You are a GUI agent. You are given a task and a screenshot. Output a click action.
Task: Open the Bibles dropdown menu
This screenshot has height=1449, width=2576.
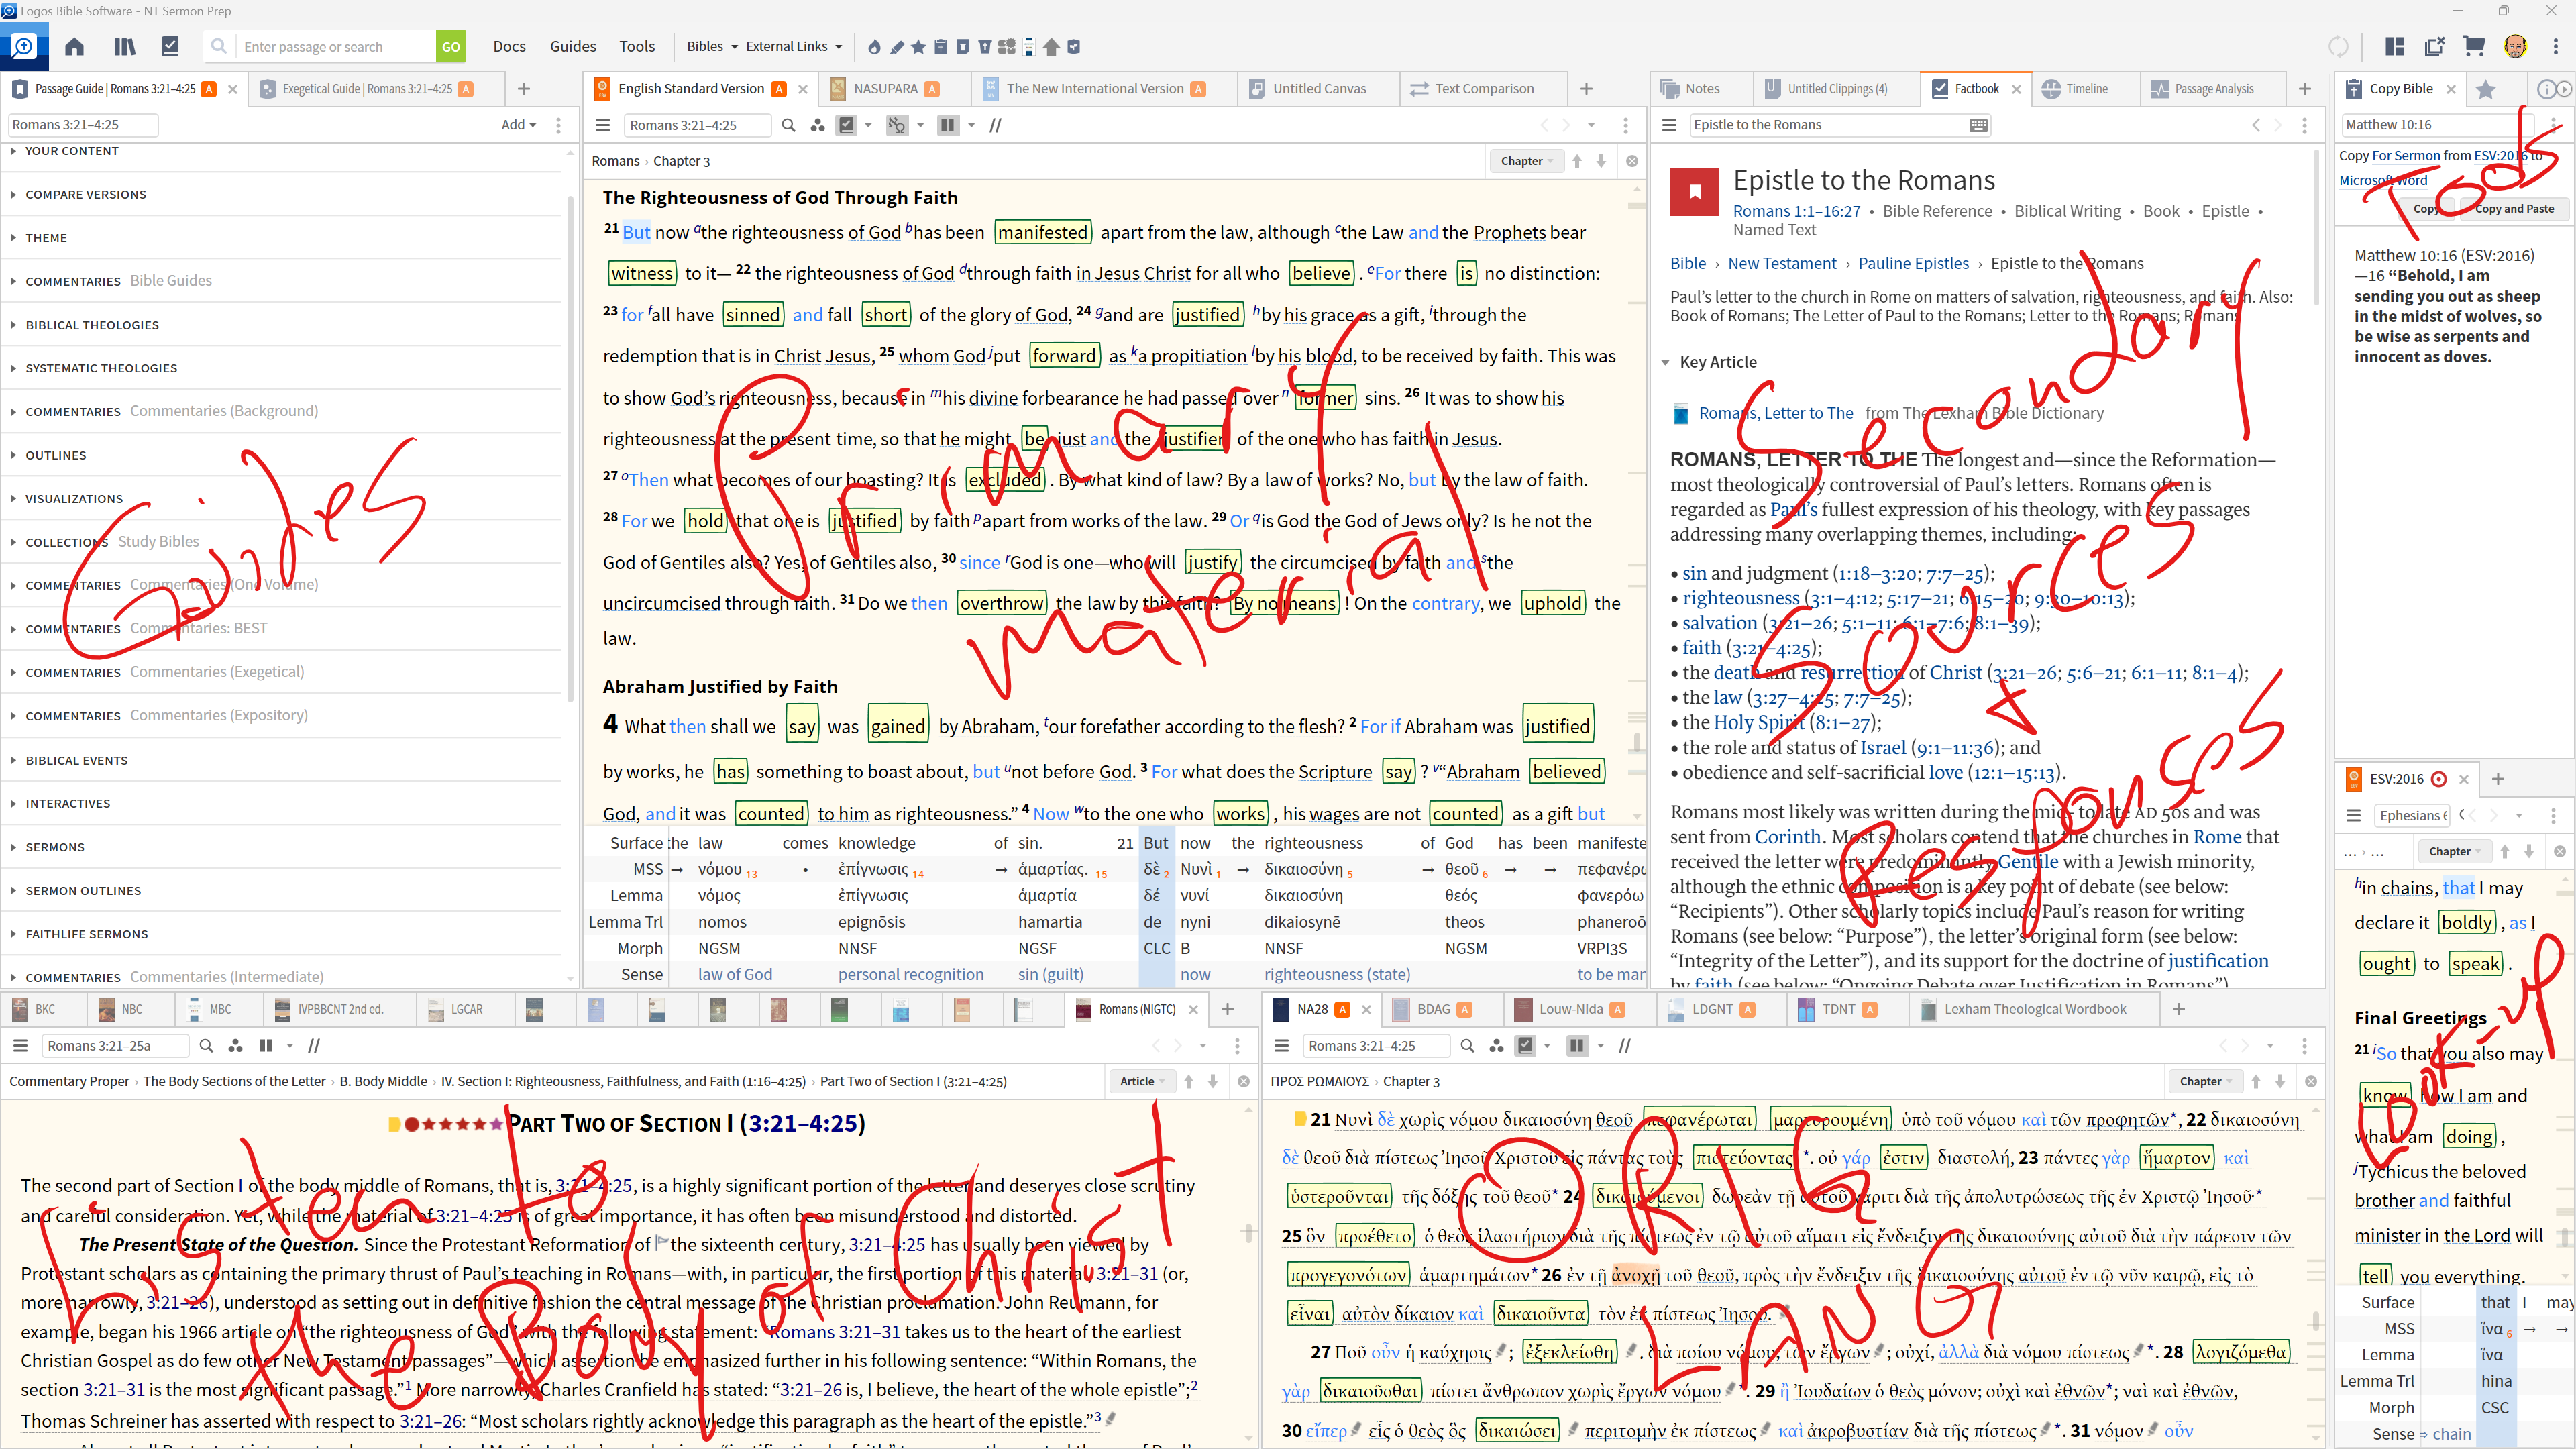(x=711, y=46)
